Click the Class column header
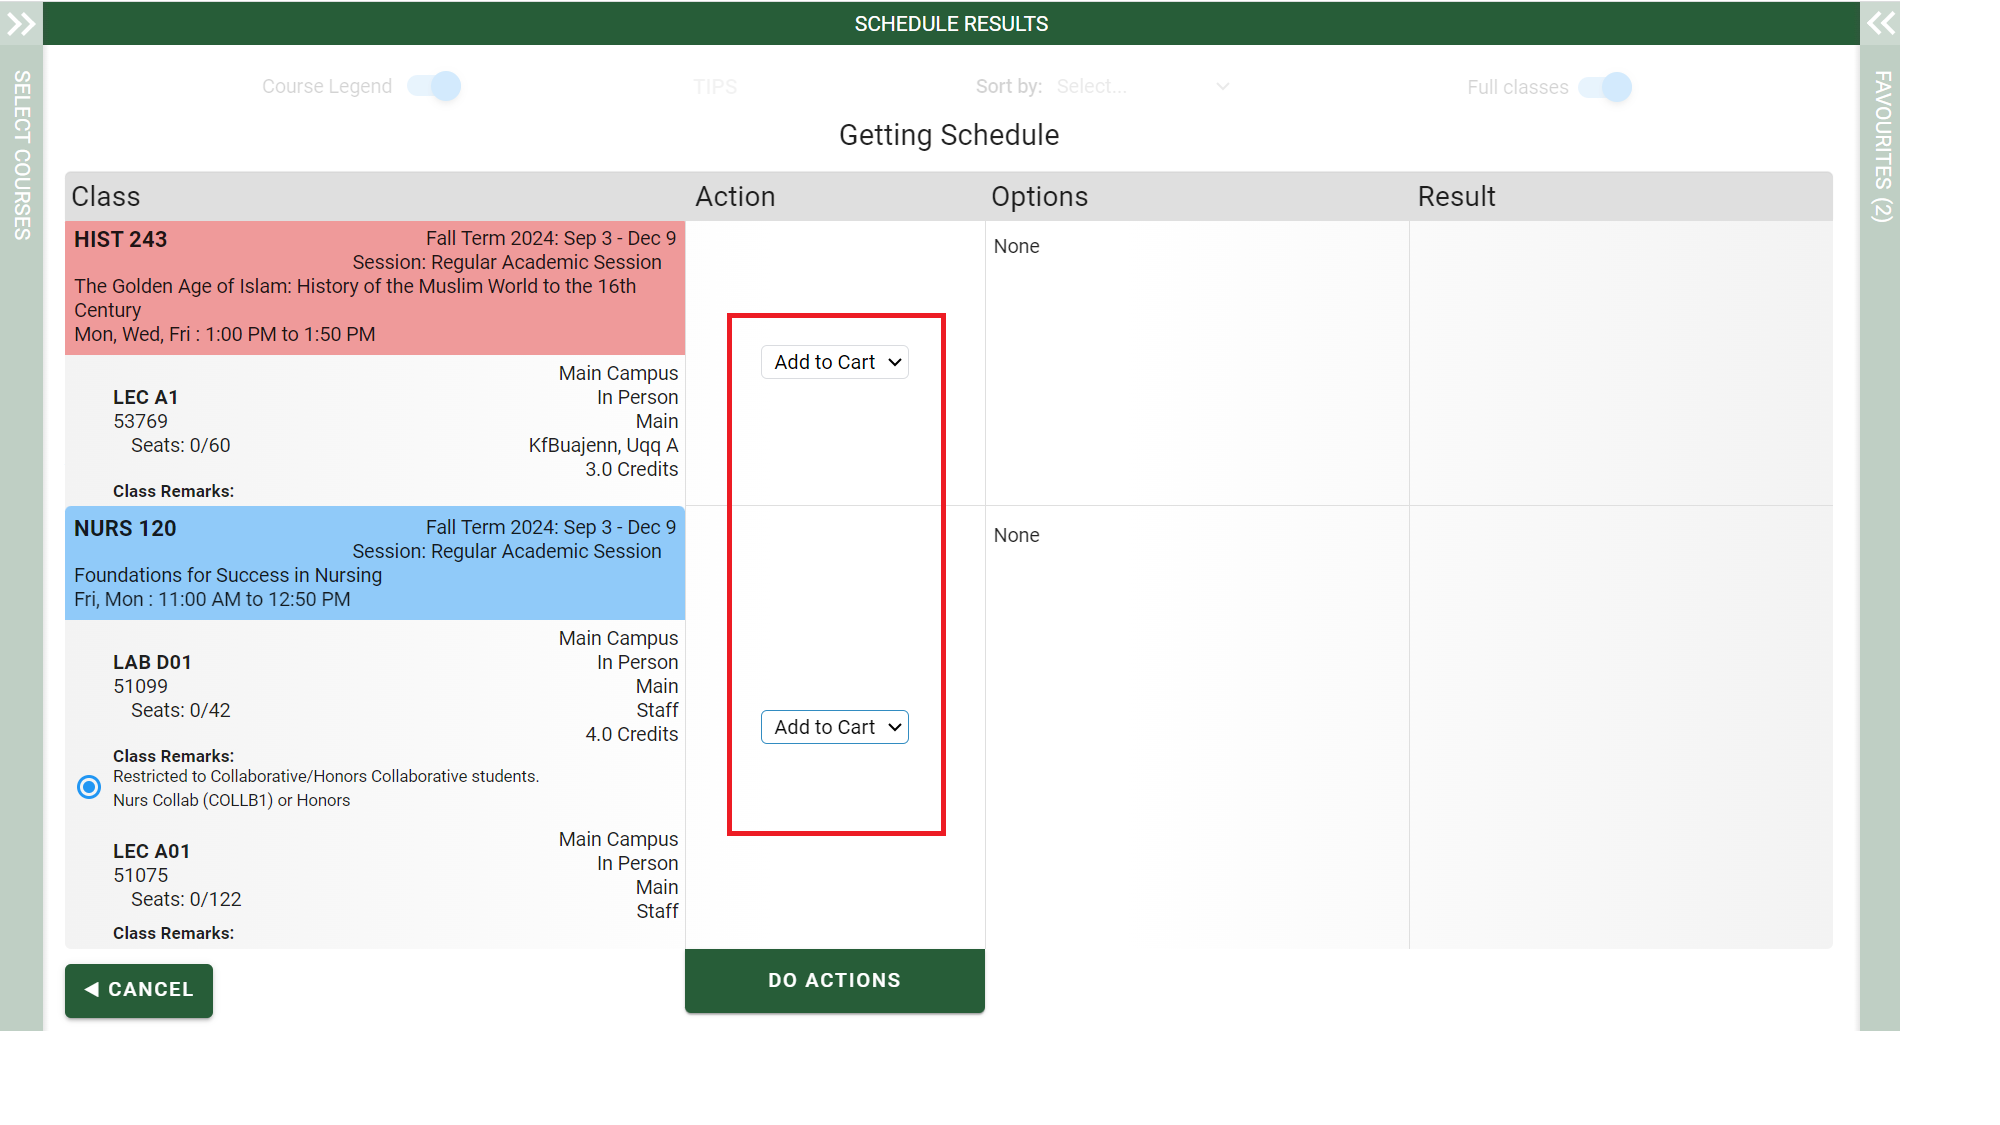 click(106, 197)
